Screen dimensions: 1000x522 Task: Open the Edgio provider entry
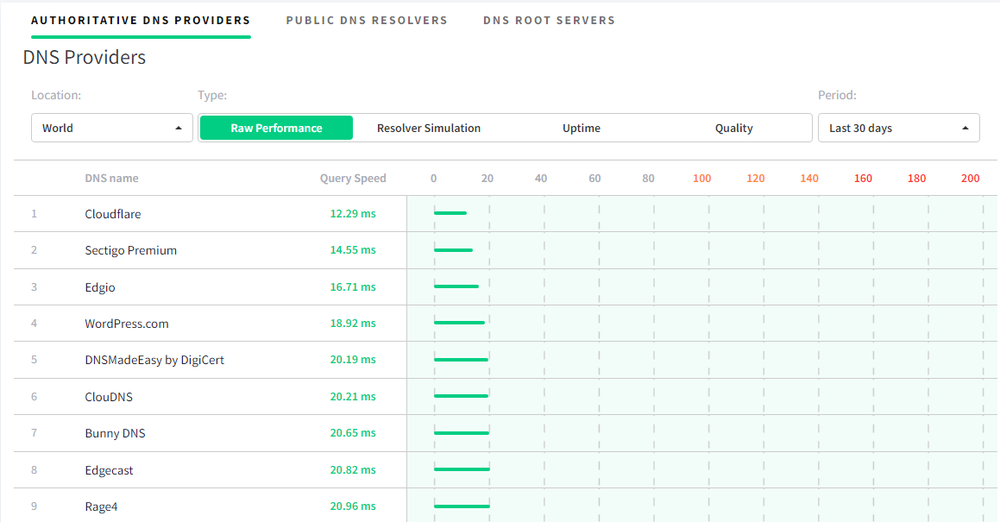(100, 287)
